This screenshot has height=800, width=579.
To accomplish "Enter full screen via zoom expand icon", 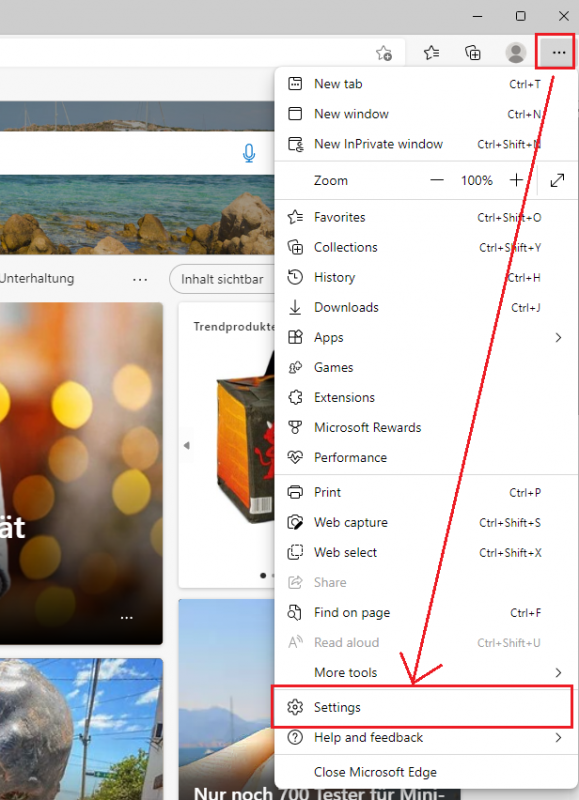I will 557,180.
